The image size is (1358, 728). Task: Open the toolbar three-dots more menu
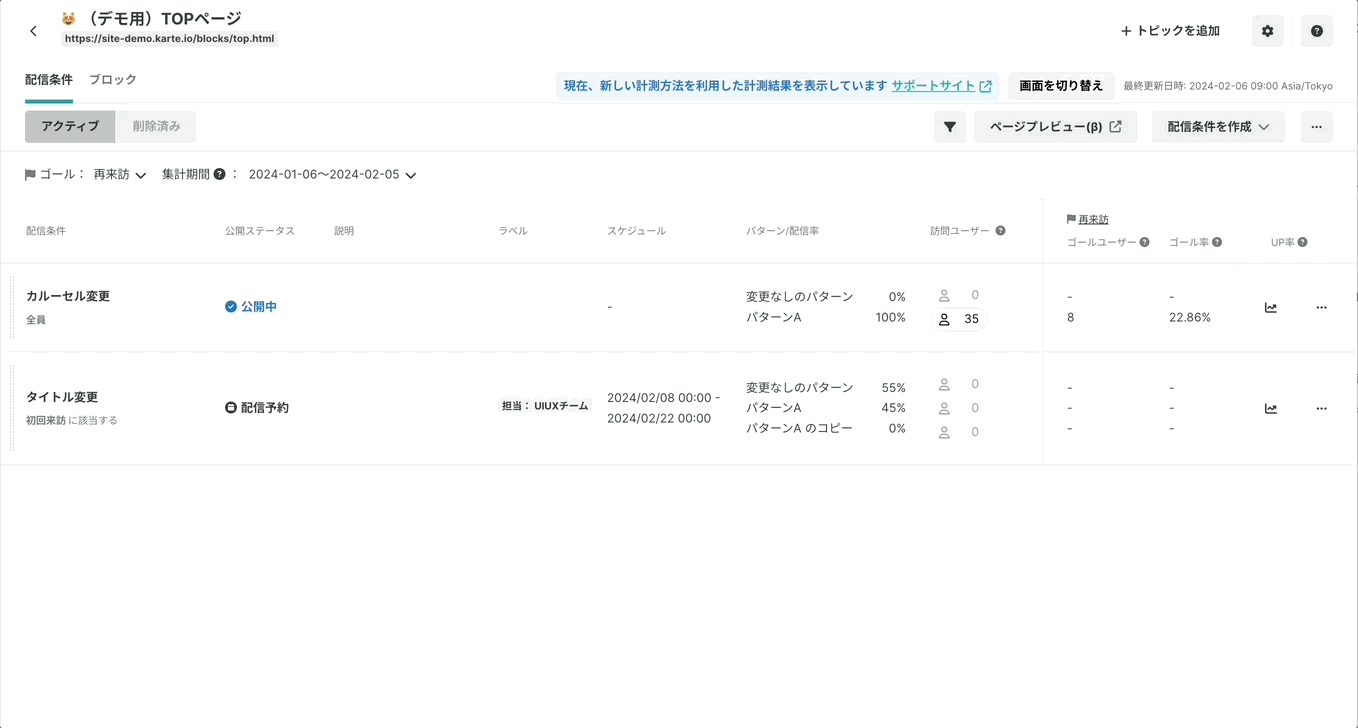1316,127
